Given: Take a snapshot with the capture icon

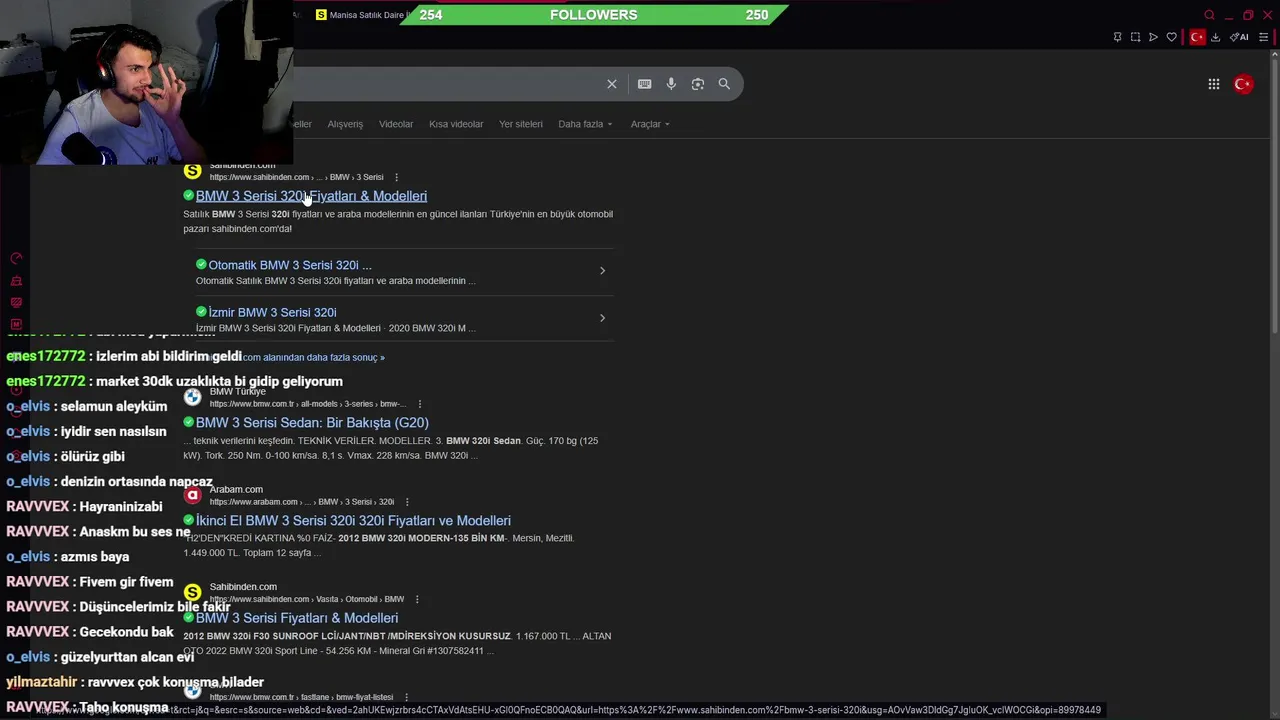Looking at the screenshot, I should coord(1135,37).
